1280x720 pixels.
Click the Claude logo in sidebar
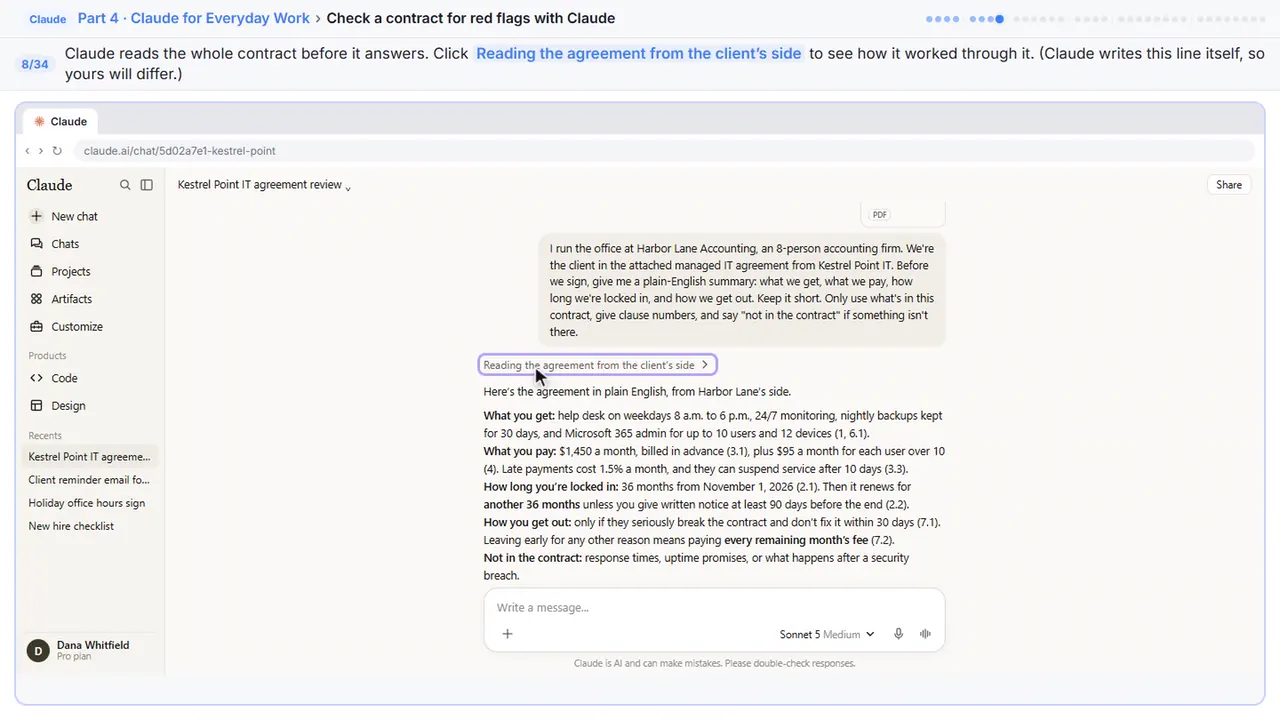tap(50, 185)
